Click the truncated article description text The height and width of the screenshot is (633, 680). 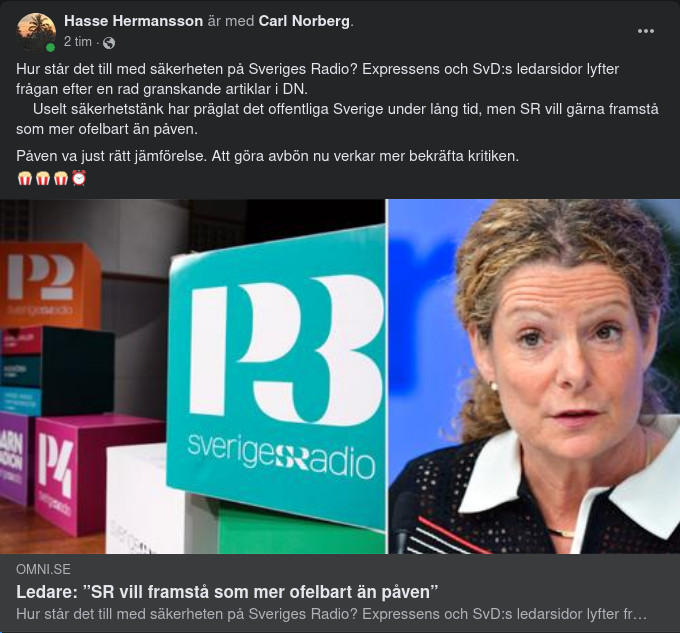tap(331, 614)
